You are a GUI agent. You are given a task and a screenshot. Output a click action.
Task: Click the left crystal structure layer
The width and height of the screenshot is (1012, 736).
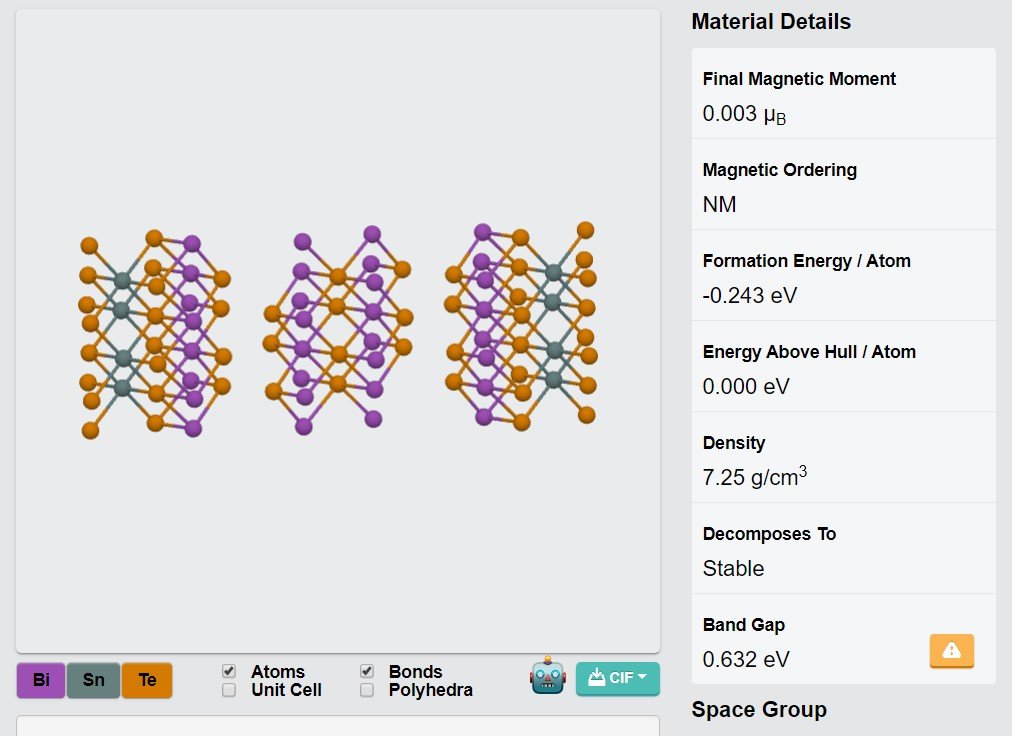click(155, 334)
